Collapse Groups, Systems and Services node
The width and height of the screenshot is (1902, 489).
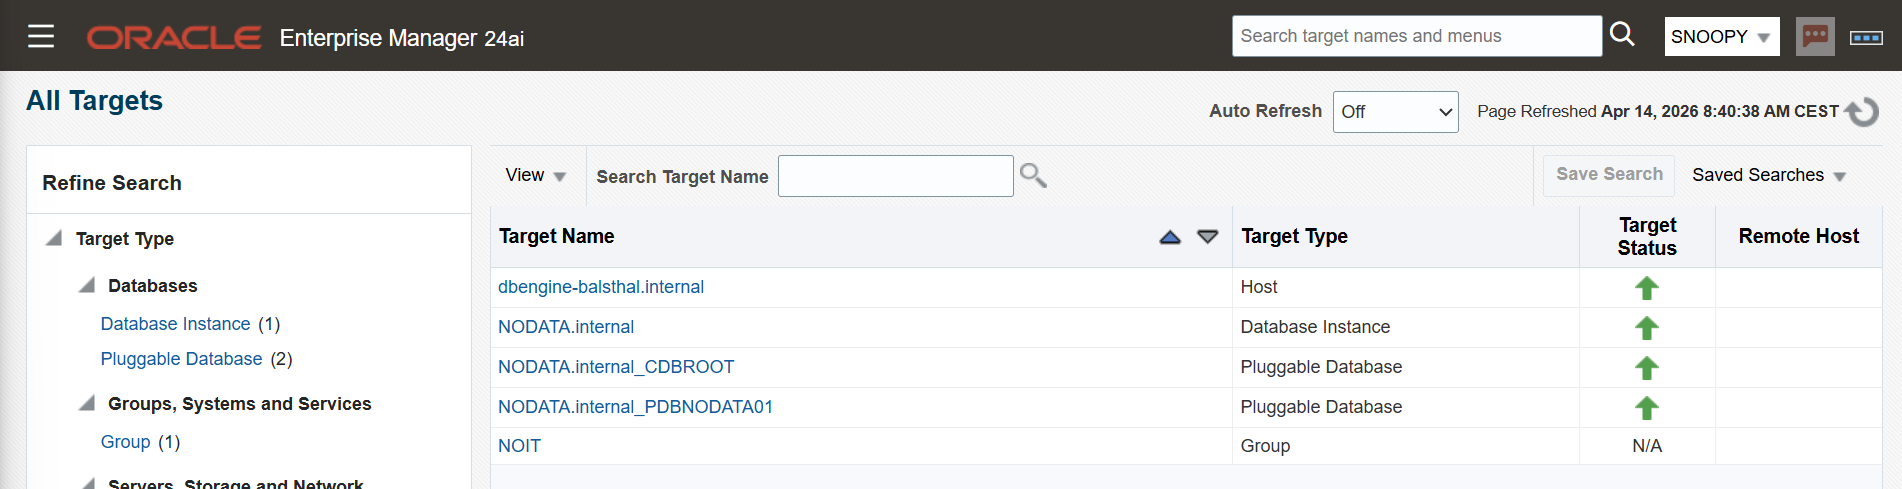(87, 403)
